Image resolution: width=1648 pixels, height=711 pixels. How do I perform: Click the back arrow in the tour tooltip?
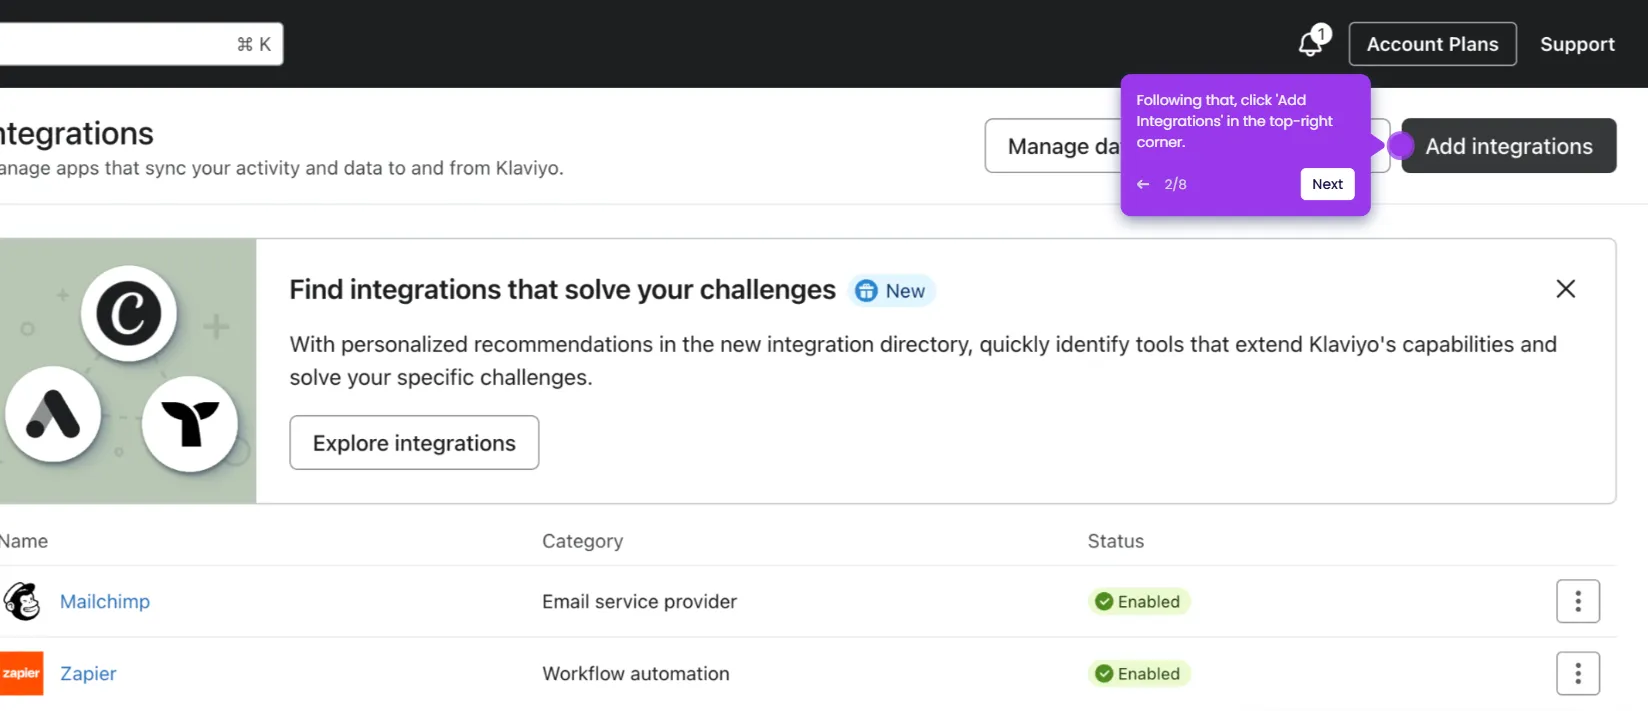coord(1143,184)
